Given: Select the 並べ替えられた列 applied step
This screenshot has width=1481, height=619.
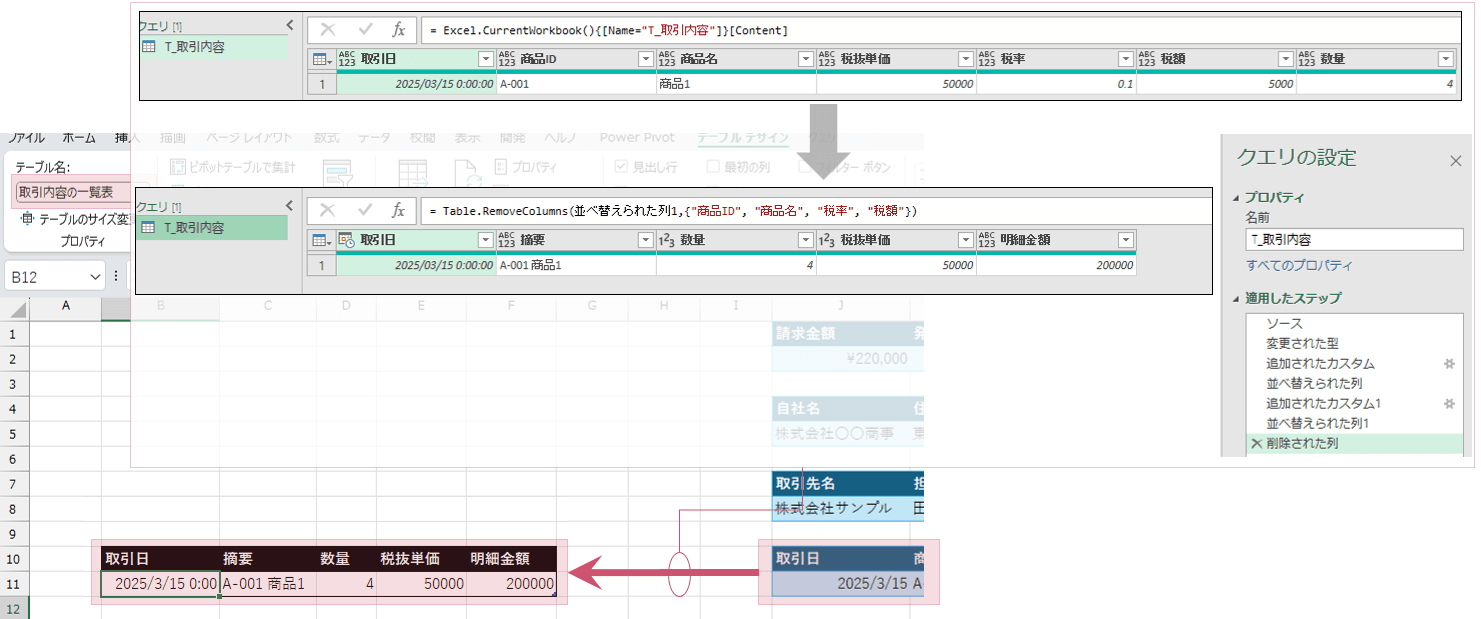Looking at the screenshot, I should click(x=1313, y=383).
